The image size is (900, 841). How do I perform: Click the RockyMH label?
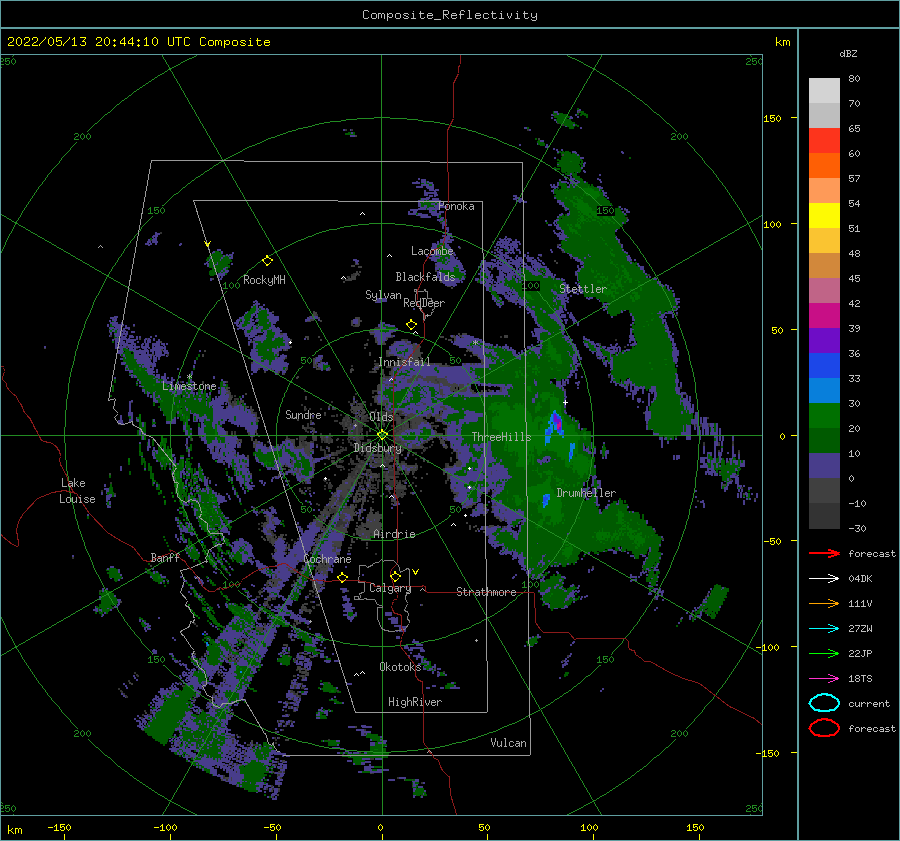pos(264,280)
